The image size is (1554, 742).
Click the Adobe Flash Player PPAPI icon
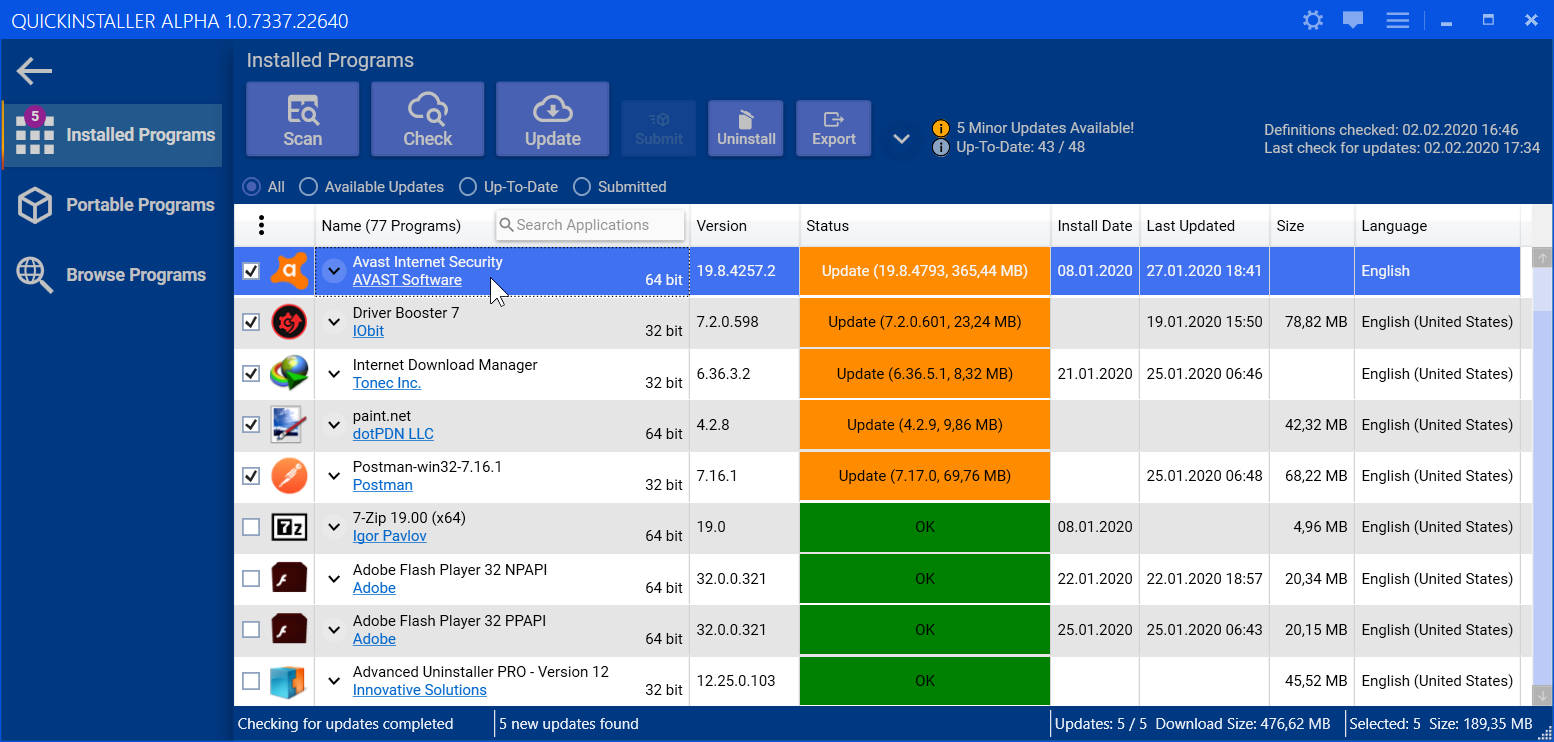(289, 630)
